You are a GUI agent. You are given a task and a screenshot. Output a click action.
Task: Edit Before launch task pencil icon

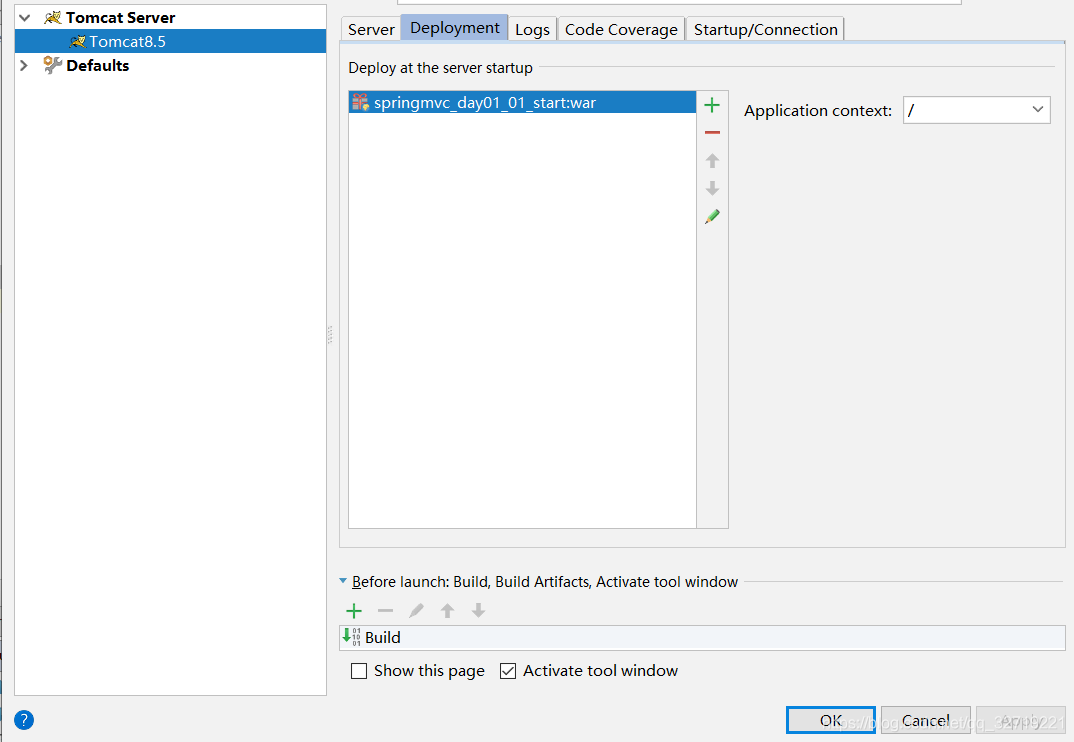click(x=416, y=610)
